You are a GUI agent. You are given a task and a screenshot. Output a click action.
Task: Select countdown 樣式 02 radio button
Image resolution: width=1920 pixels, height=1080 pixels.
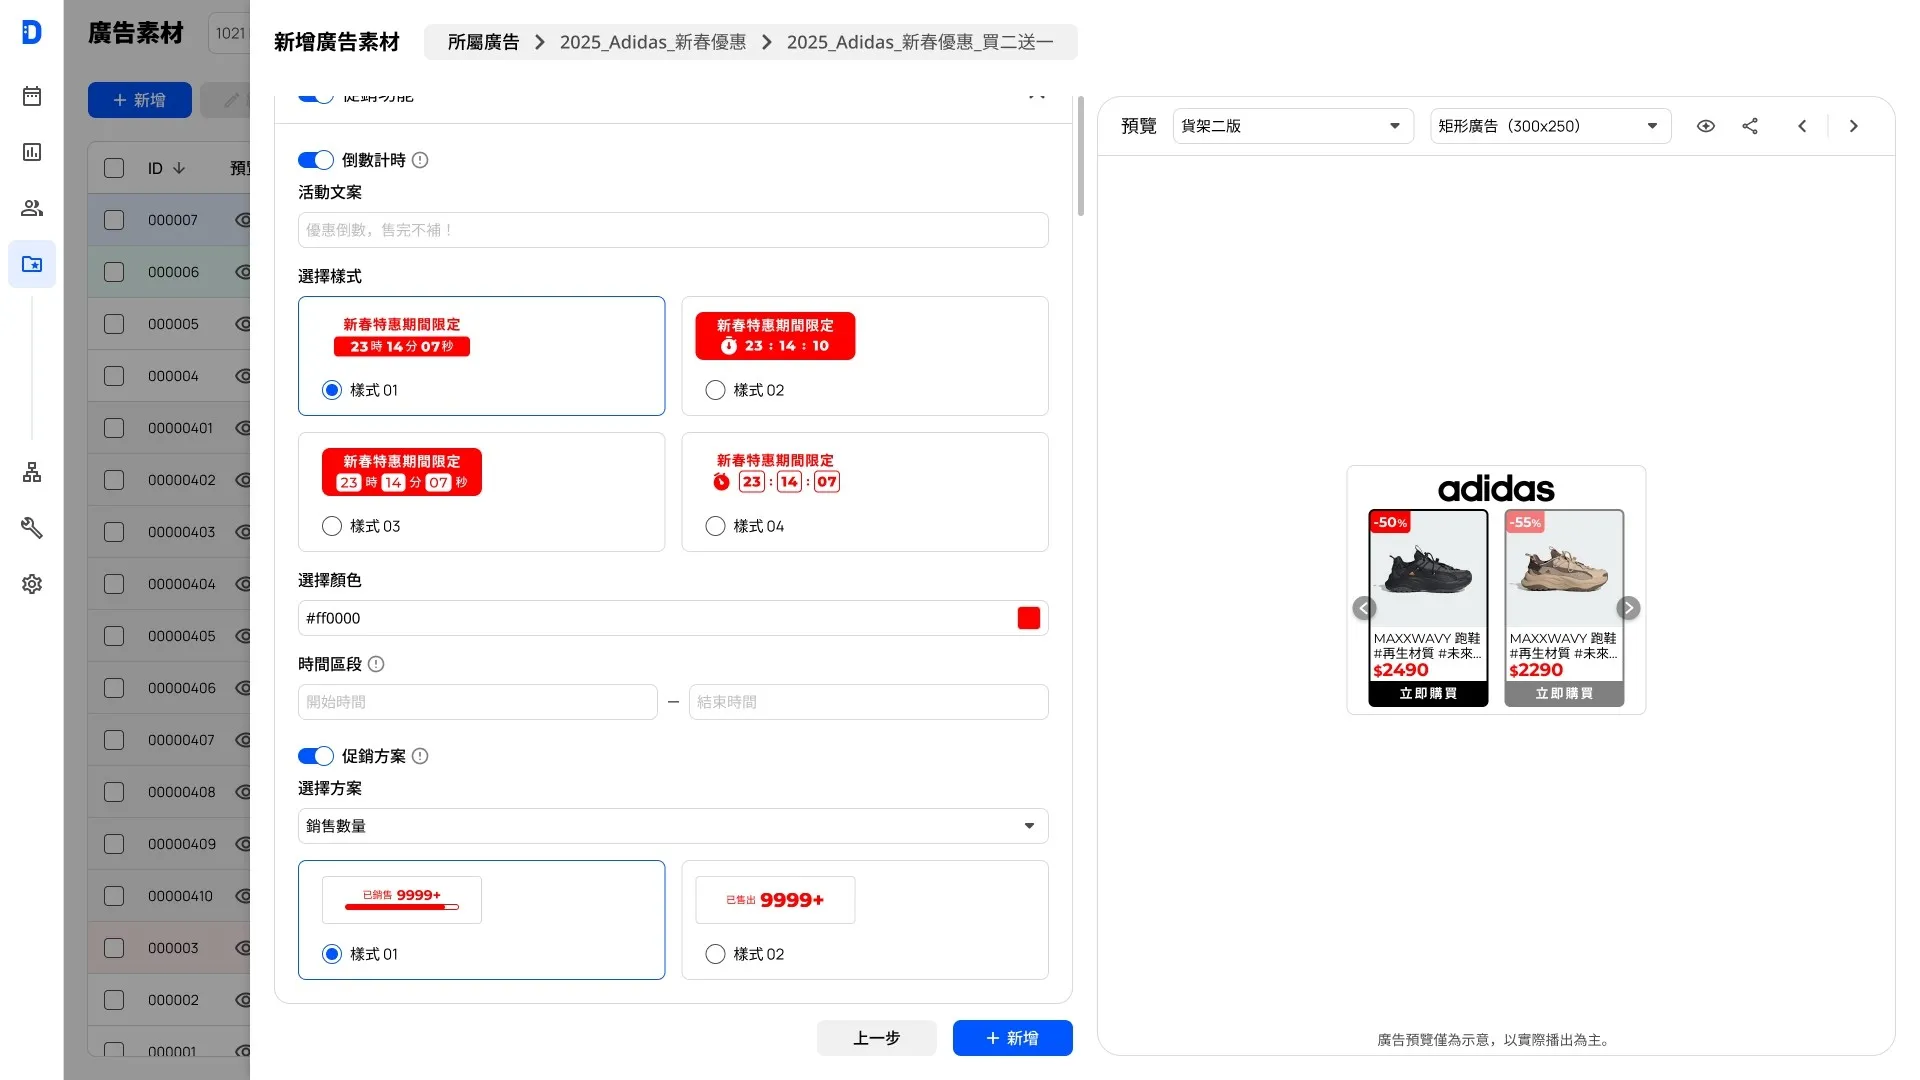pos(715,390)
